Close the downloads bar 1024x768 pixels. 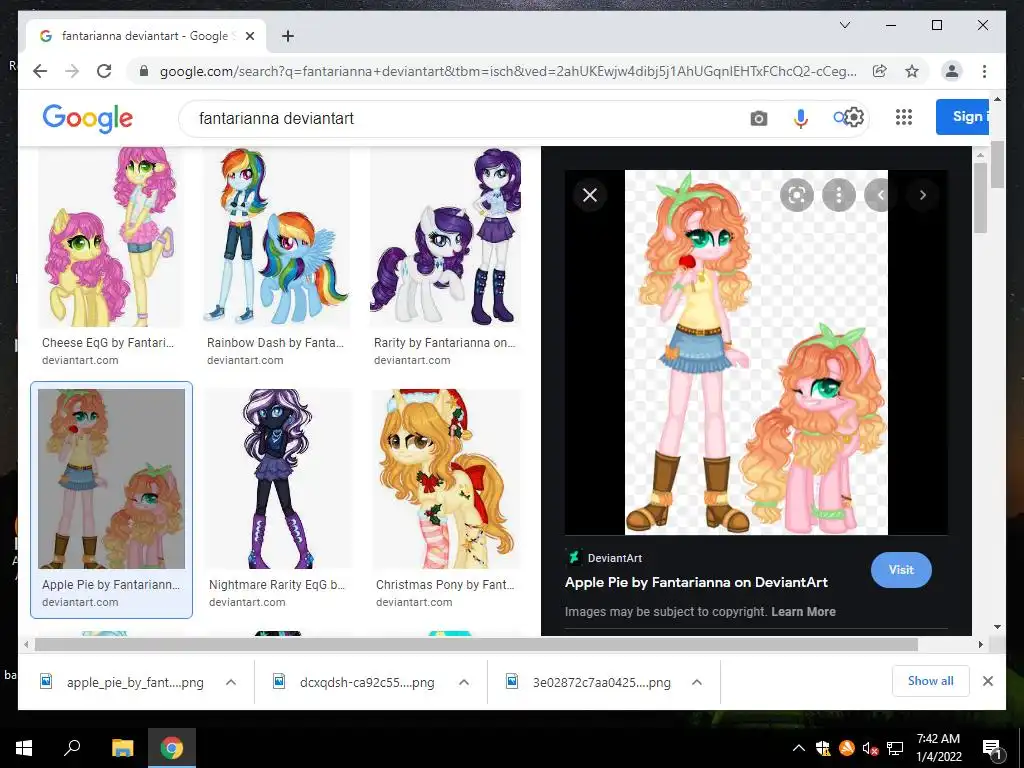(x=987, y=681)
